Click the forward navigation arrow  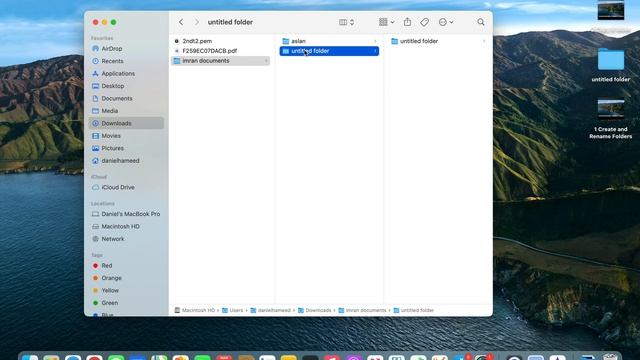(196, 22)
